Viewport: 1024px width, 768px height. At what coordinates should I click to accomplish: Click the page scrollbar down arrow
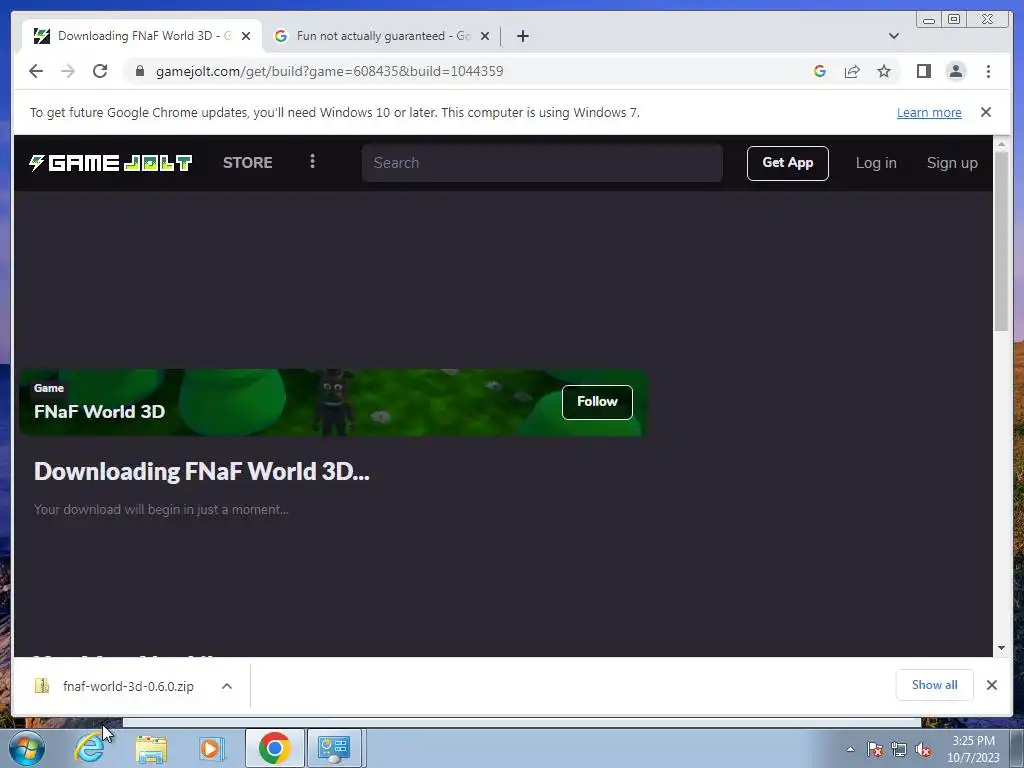(x=1001, y=648)
